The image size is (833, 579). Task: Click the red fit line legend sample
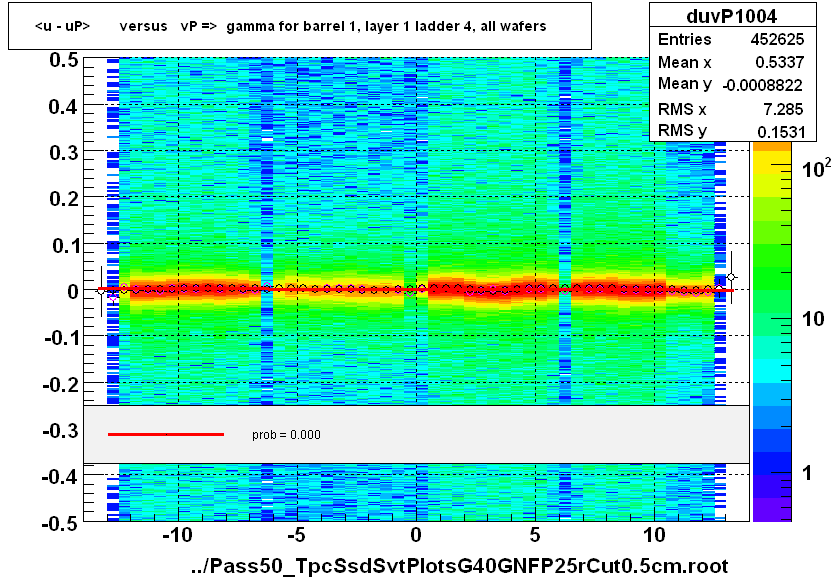pyautogui.click(x=166, y=435)
